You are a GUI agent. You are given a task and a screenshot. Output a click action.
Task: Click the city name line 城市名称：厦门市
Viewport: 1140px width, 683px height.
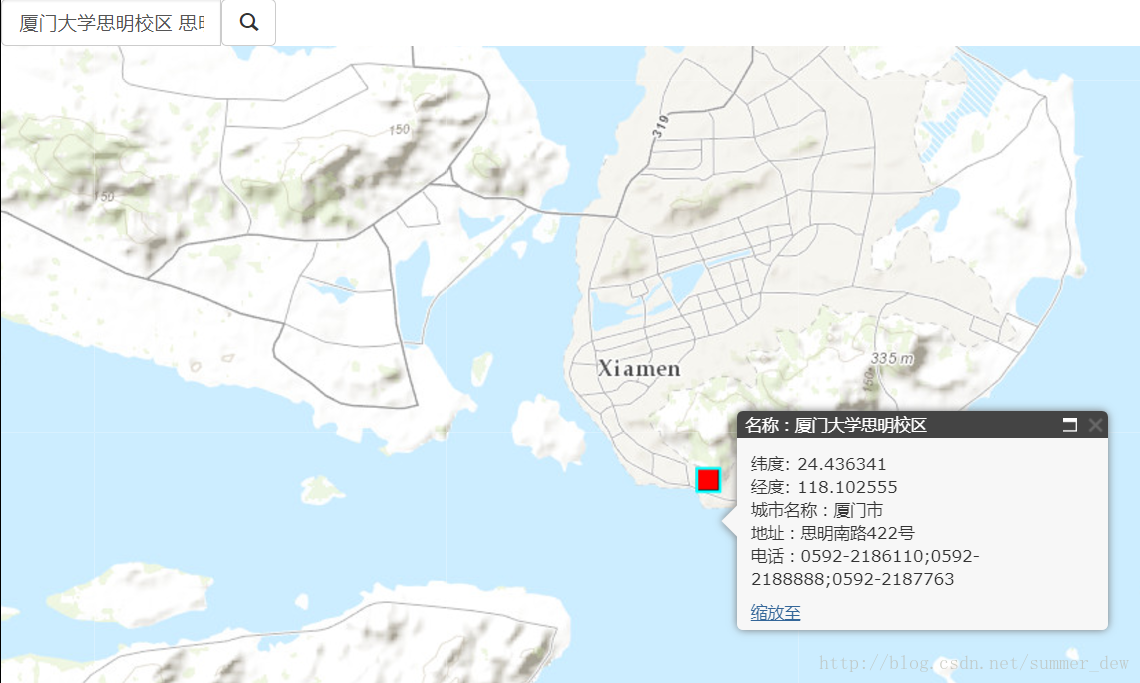coord(816,510)
